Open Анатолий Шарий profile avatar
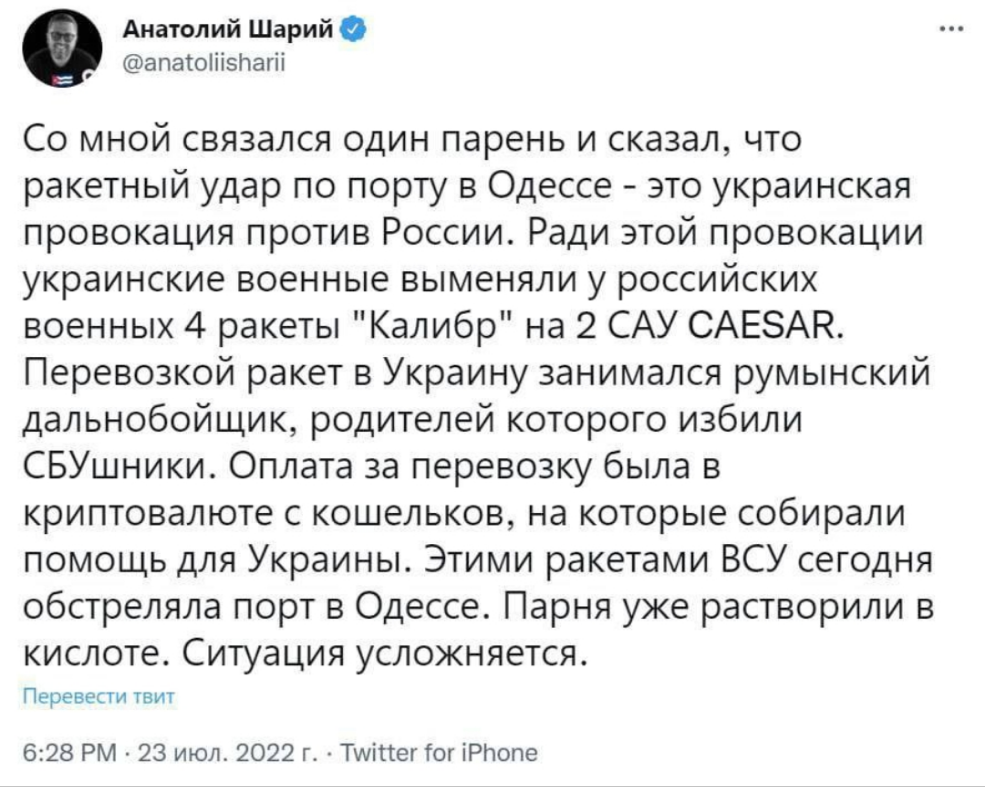 click(61, 49)
